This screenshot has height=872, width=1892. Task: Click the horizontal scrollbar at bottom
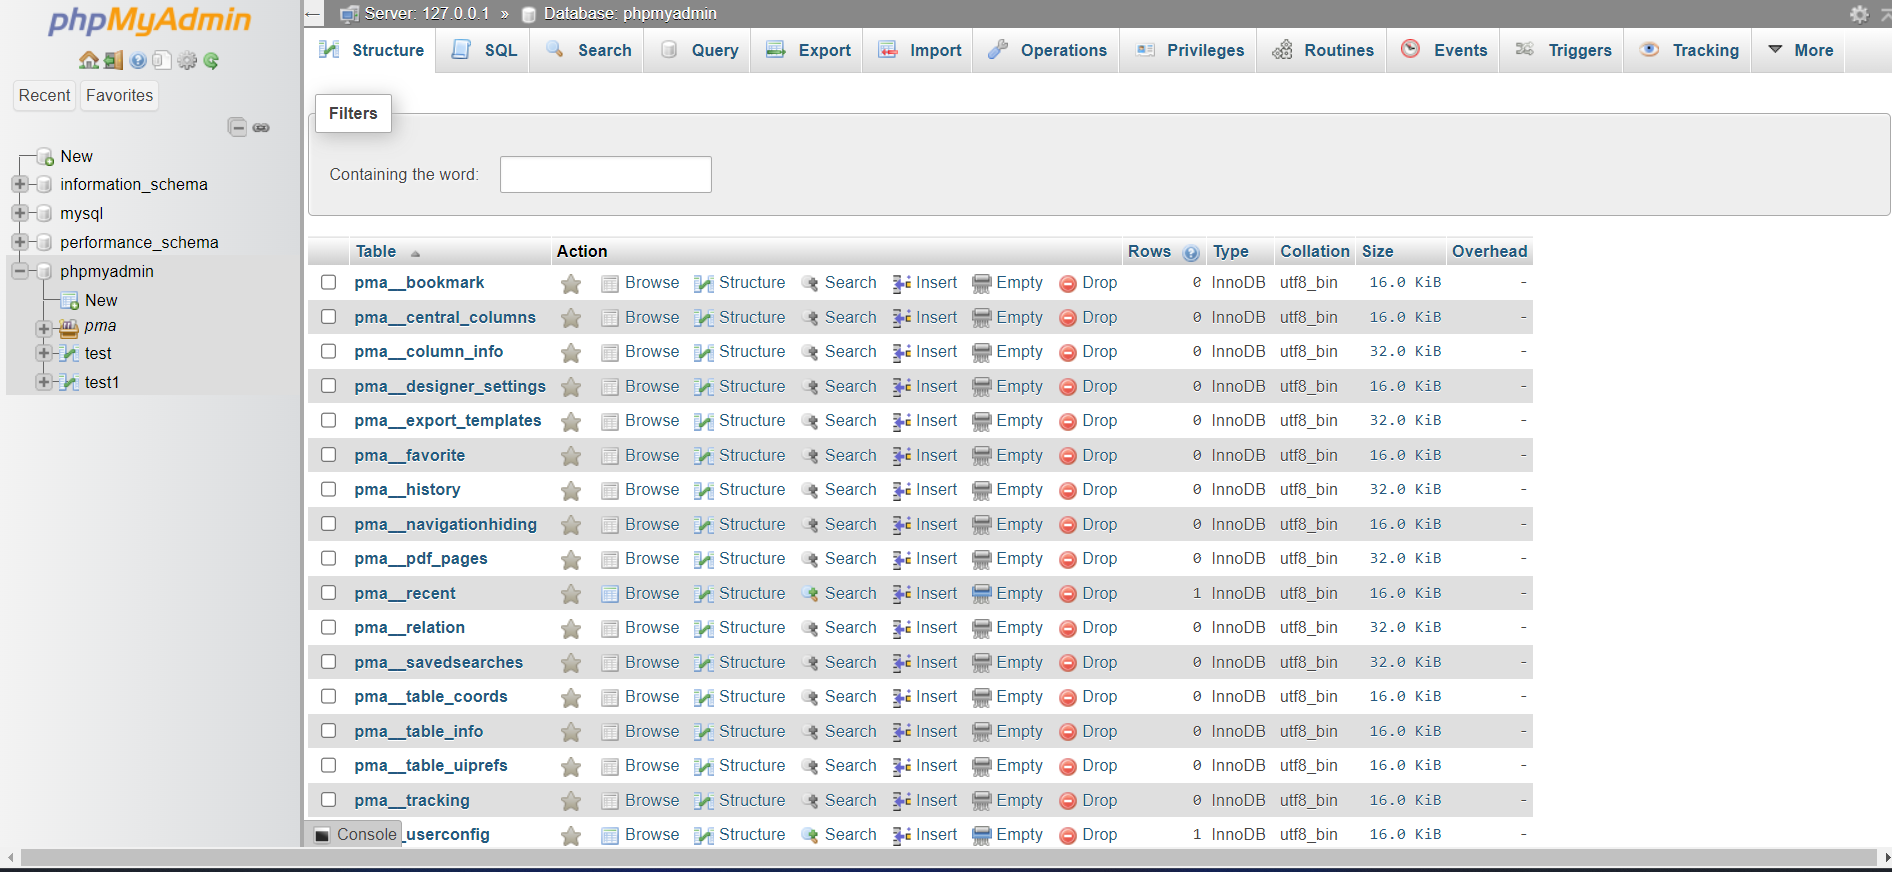tap(948, 857)
